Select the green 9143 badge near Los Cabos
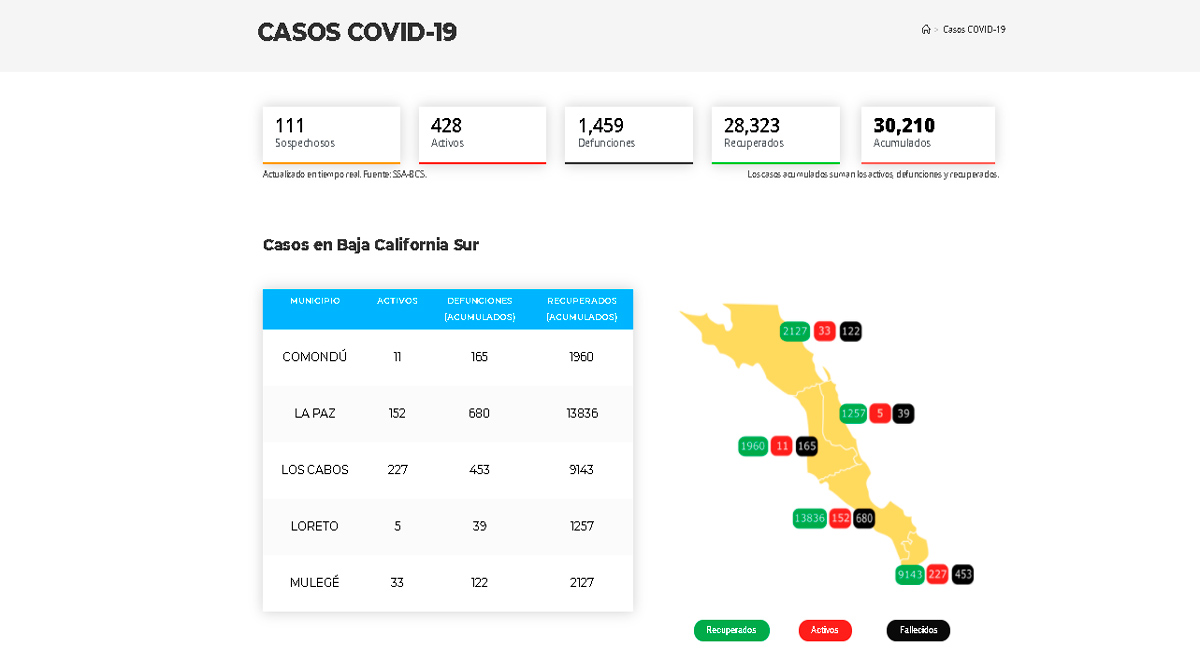Image resolution: width=1200 pixels, height=666 pixels. pyautogui.click(x=910, y=574)
